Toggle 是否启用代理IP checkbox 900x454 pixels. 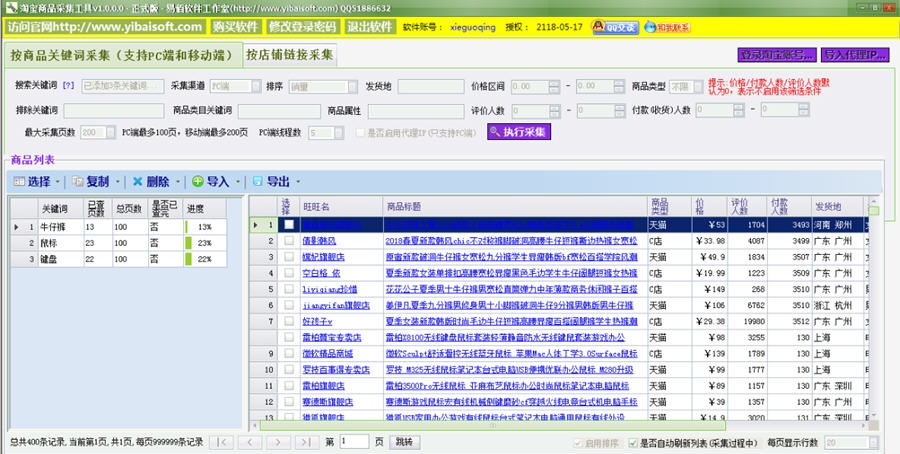360,133
